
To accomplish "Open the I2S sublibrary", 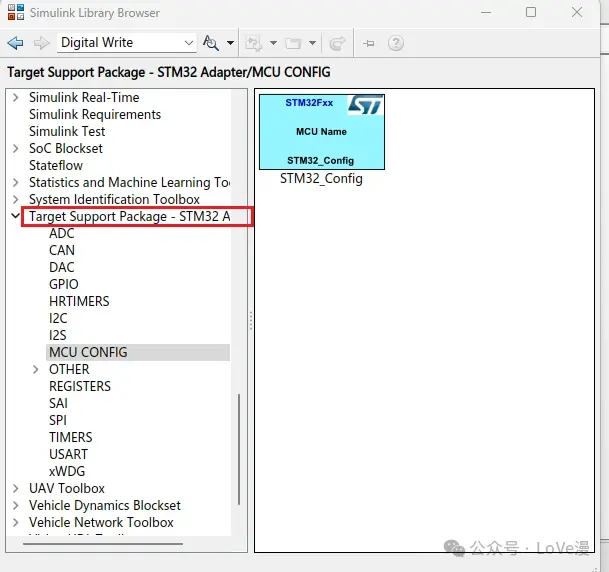I will coord(57,335).
